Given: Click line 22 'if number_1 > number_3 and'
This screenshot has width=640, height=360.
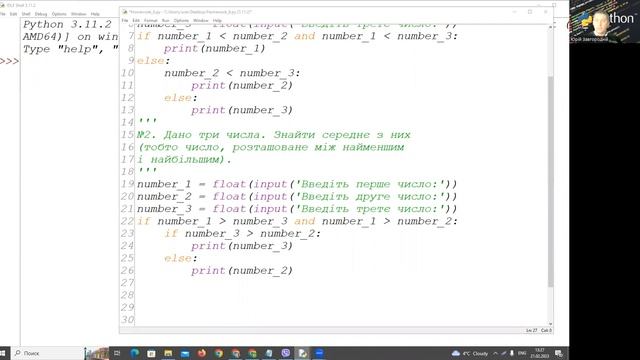Looking at the screenshot, I should (297, 221).
